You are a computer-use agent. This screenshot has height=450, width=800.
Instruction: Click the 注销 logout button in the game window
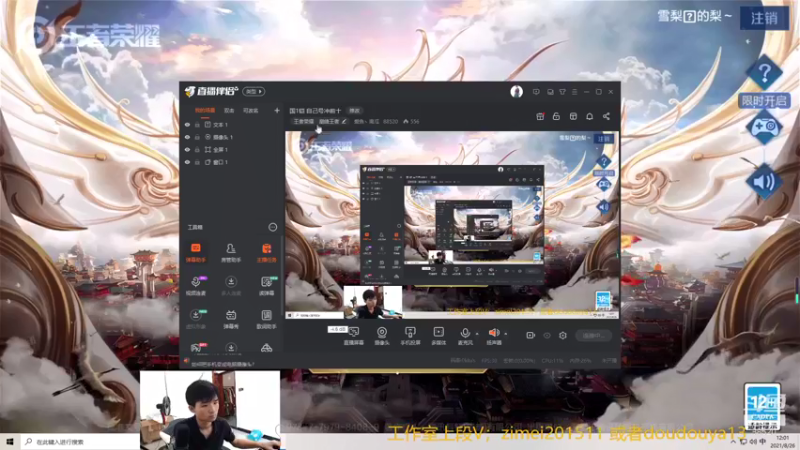pyautogui.click(x=764, y=18)
